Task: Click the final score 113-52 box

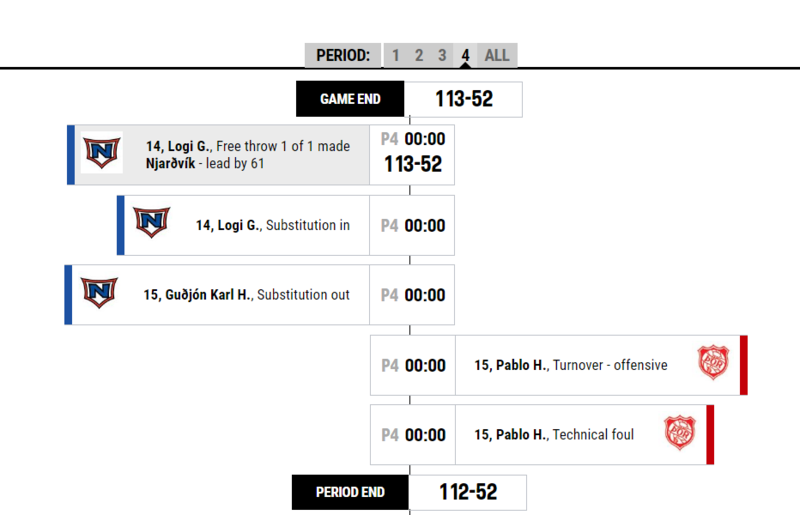Action: pos(463,99)
